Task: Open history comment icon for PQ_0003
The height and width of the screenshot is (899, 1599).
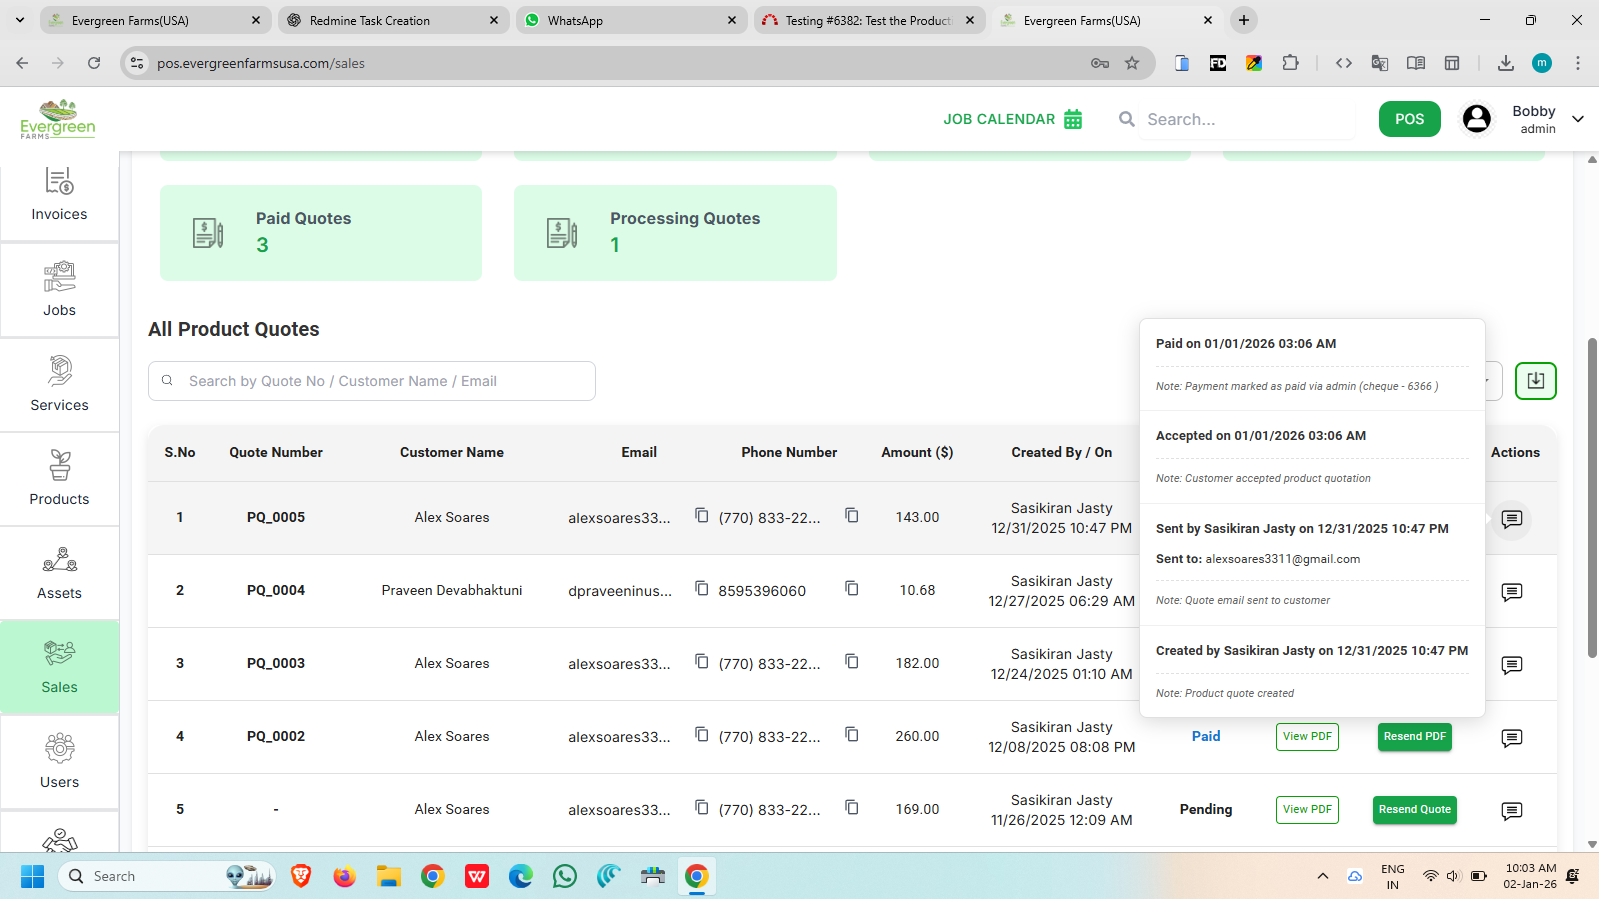Action: (x=1511, y=665)
